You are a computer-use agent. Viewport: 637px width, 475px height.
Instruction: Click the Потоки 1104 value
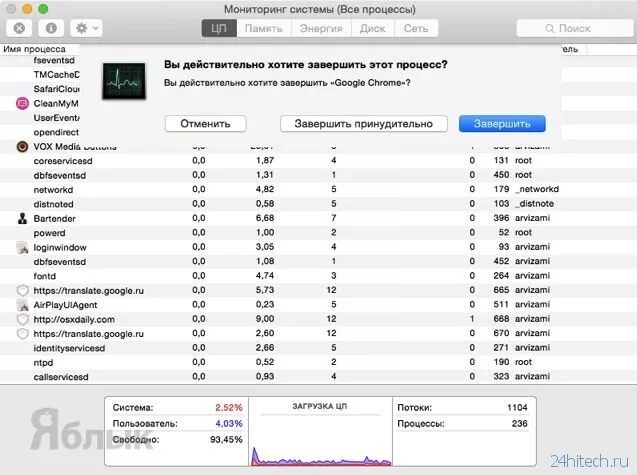coord(517,408)
